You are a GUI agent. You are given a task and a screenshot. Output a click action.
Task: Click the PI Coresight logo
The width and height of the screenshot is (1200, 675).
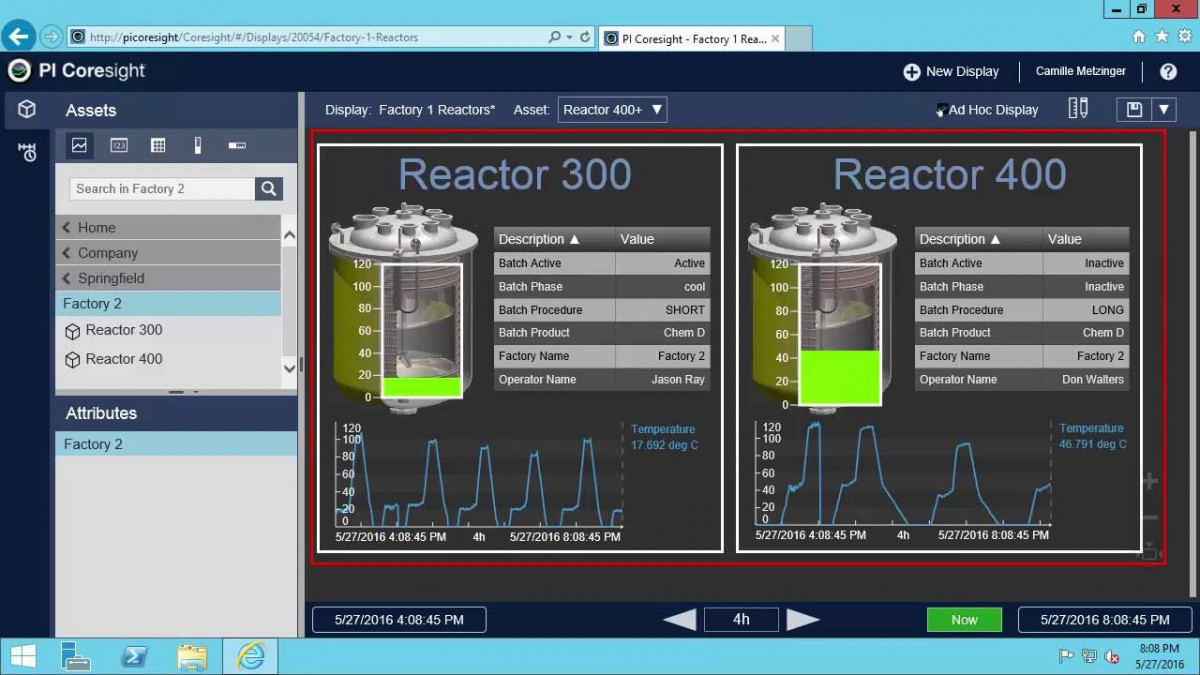tap(76, 71)
